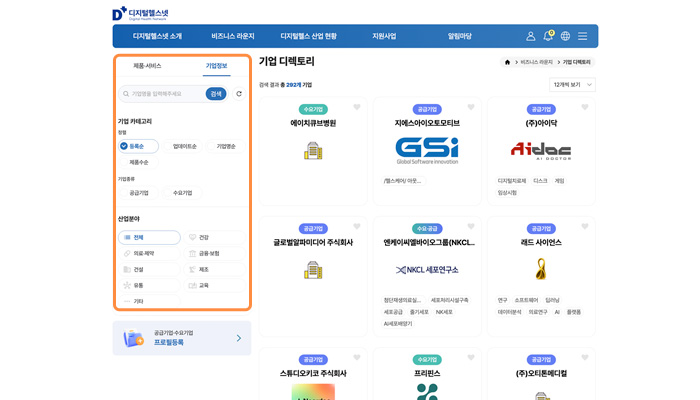Open the 디지털헬스넷 소개 menu
Image resolution: width=700 pixels, height=400 pixels.
click(157, 36)
